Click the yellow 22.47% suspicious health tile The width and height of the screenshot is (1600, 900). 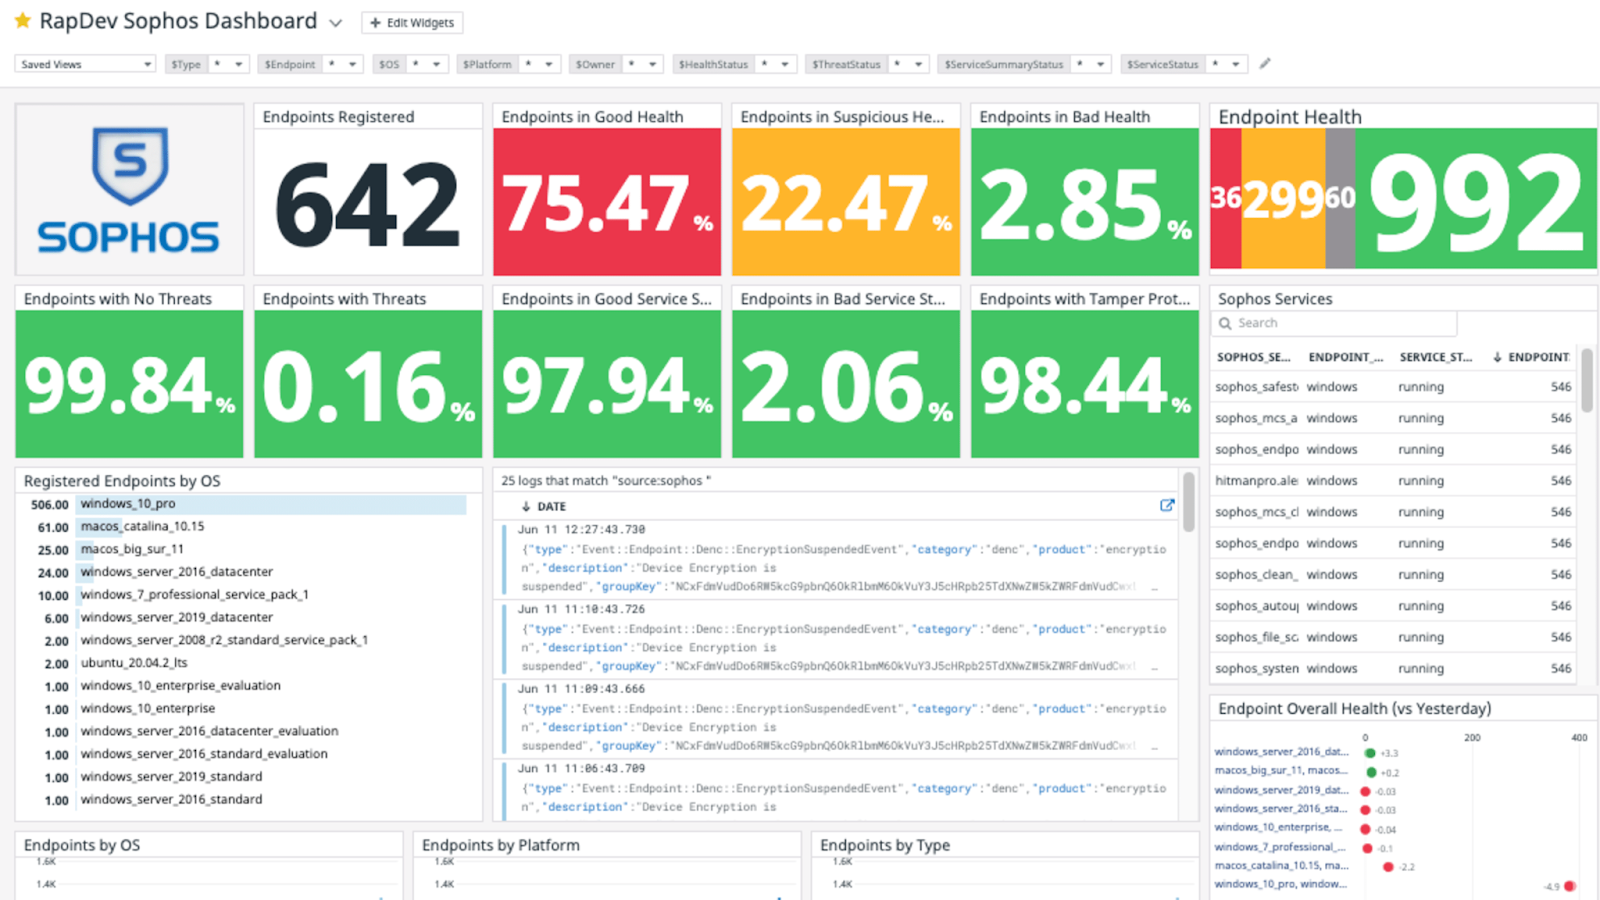pyautogui.click(x=846, y=202)
